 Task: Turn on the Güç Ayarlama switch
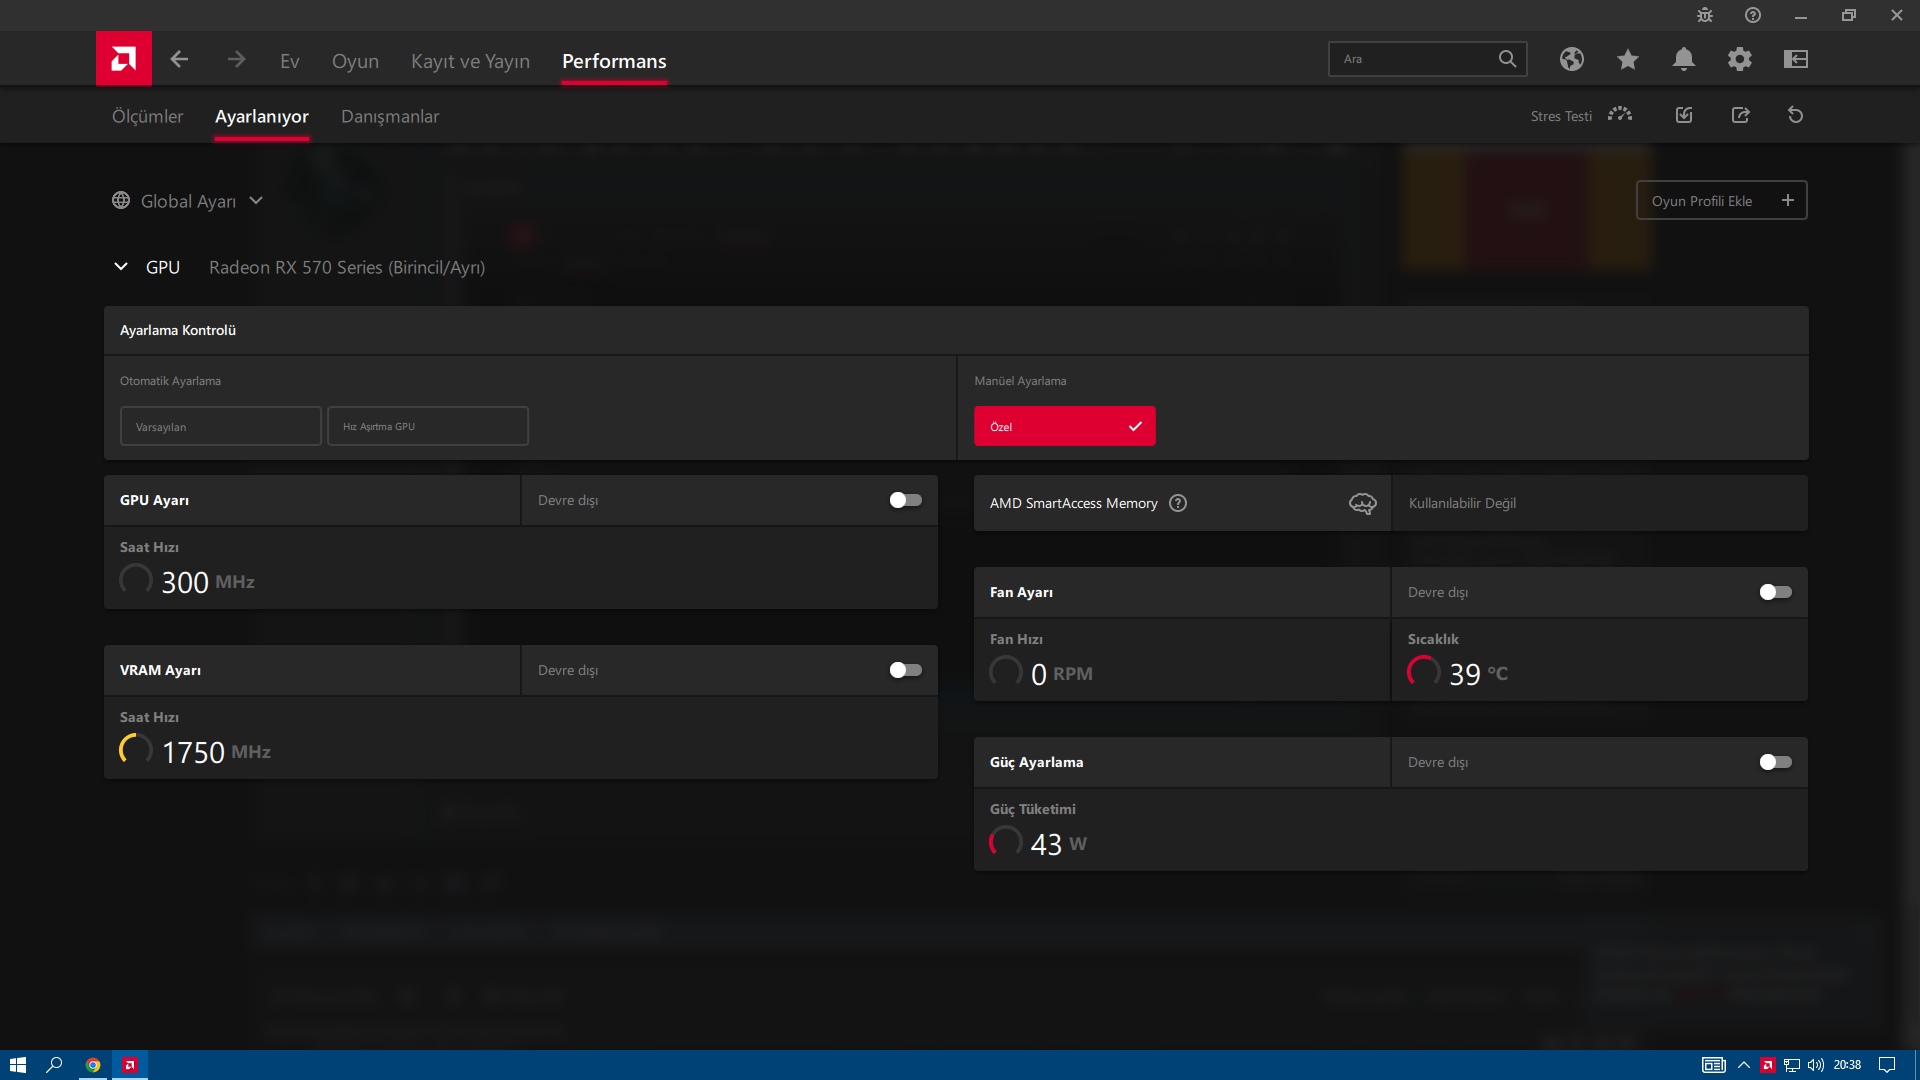pyautogui.click(x=1775, y=762)
